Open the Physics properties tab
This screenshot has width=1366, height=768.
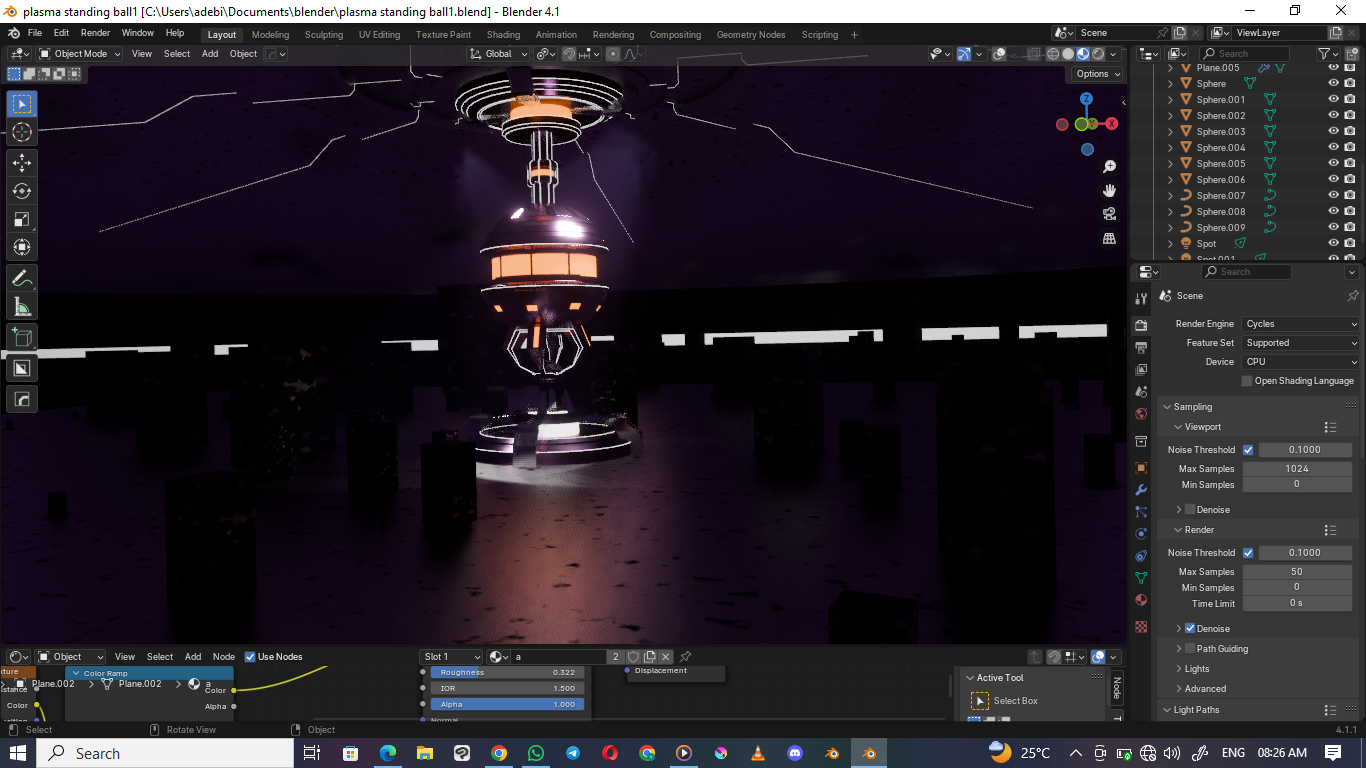coord(1141,534)
